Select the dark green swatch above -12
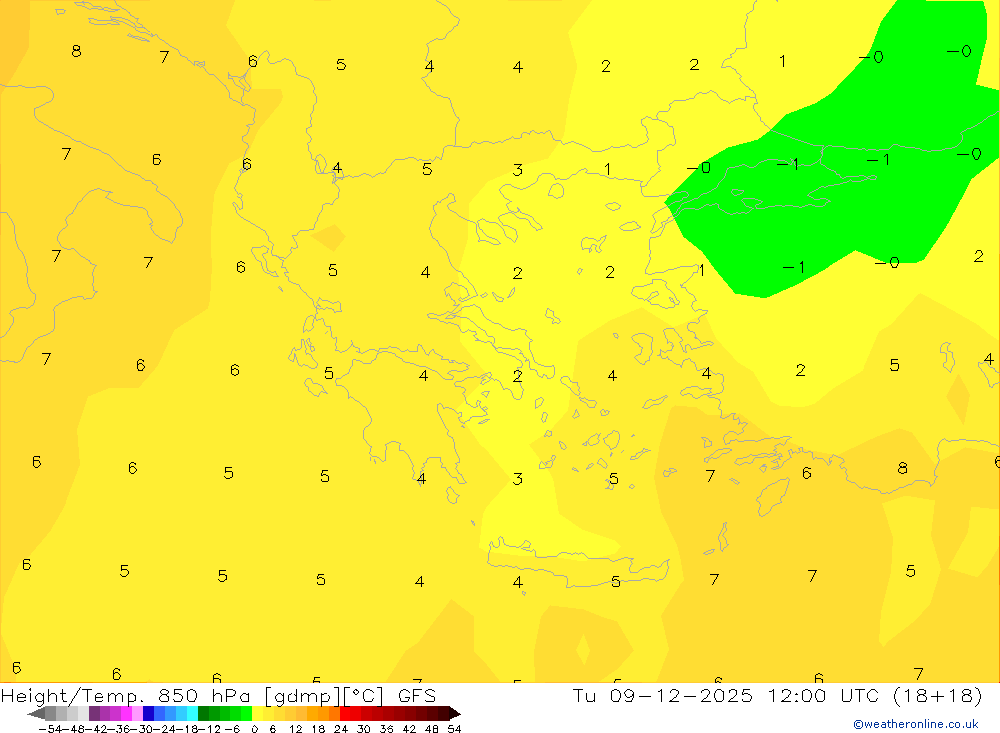 point(203,714)
